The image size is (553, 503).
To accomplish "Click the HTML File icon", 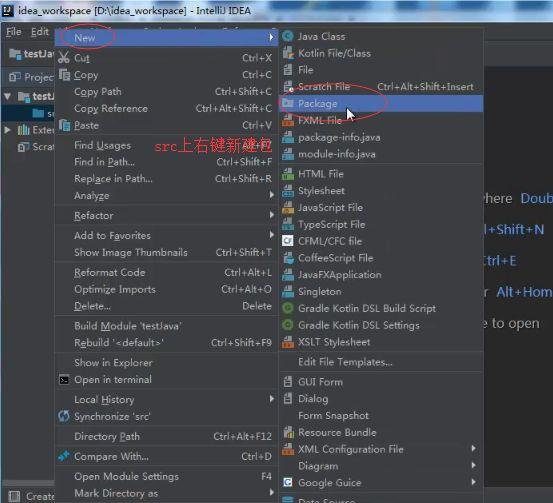I will [288, 174].
